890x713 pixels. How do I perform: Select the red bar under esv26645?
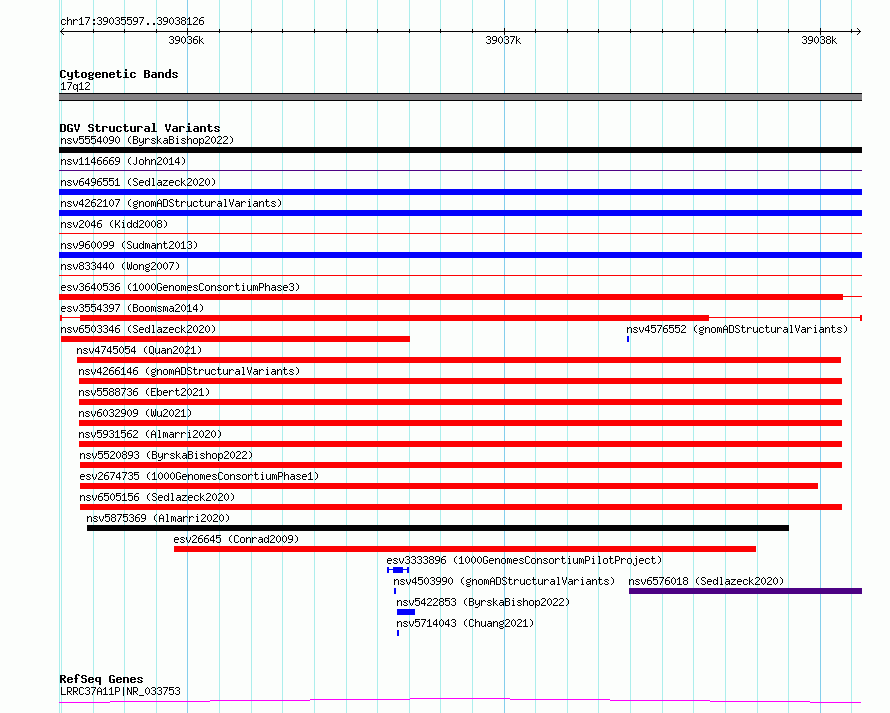(x=465, y=549)
